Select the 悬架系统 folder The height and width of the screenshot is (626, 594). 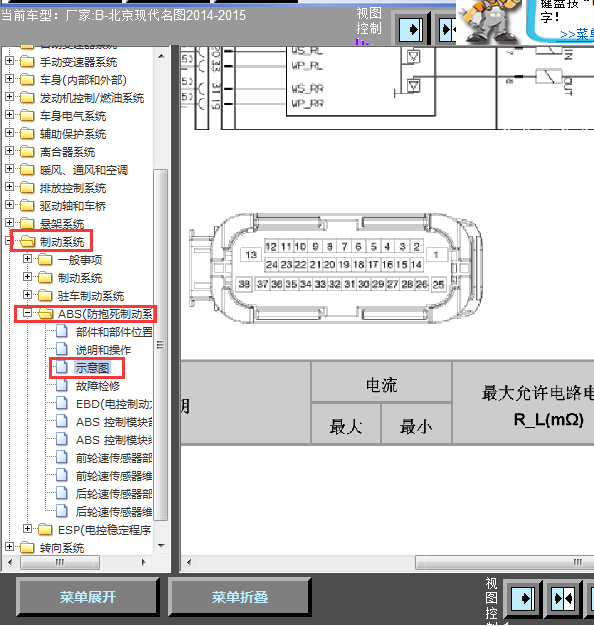(62, 224)
